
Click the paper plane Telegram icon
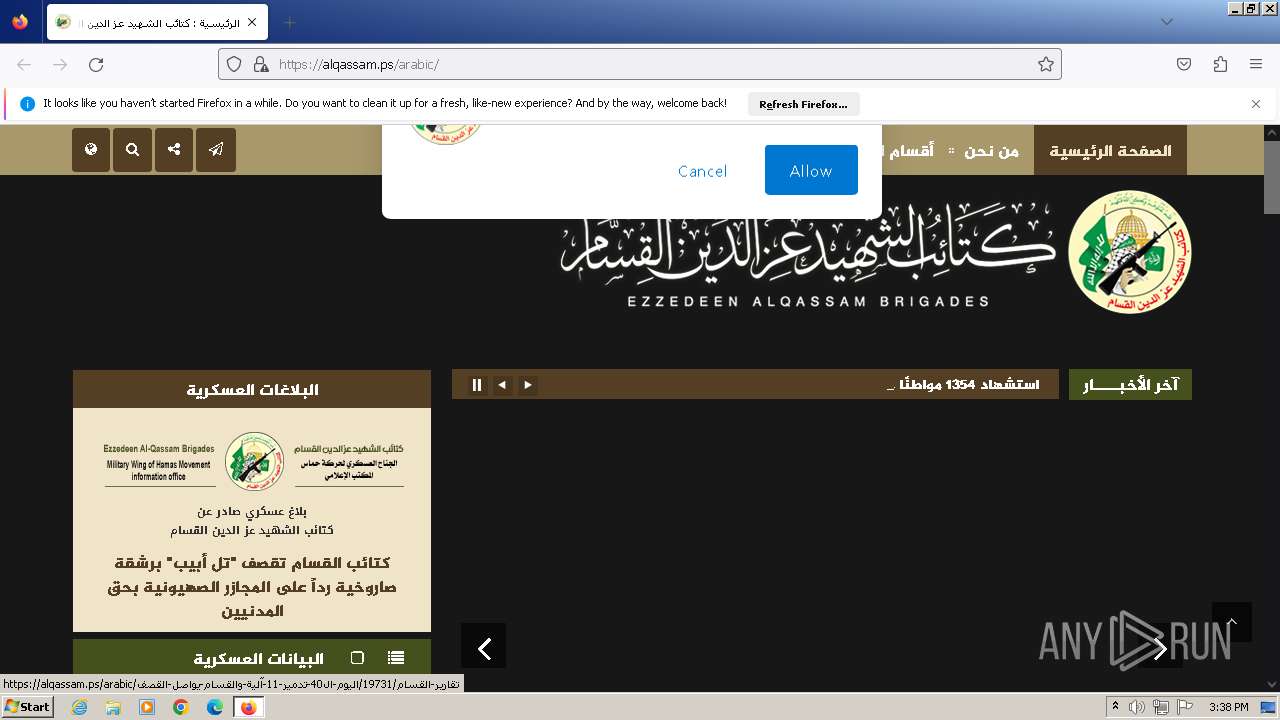click(x=216, y=150)
